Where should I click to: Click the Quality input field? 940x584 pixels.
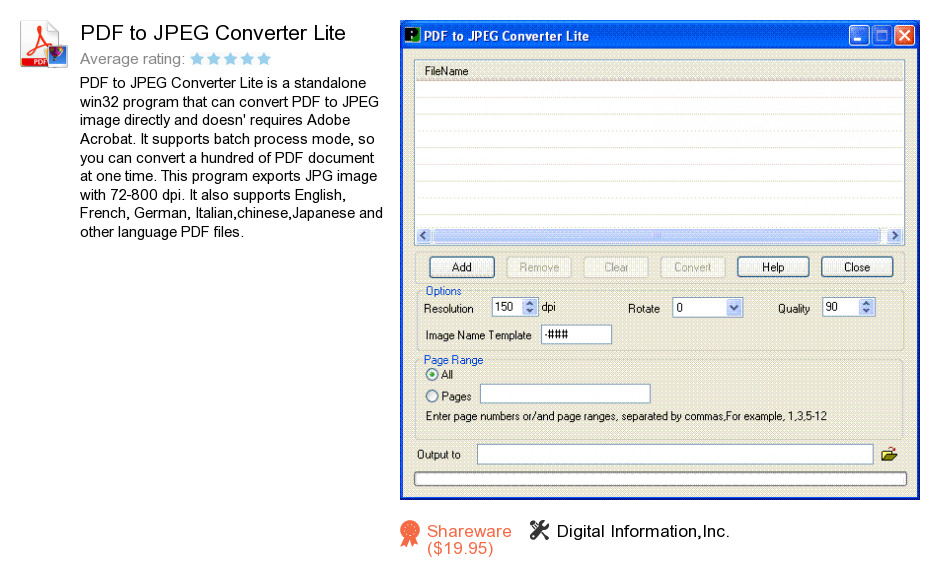pos(840,307)
